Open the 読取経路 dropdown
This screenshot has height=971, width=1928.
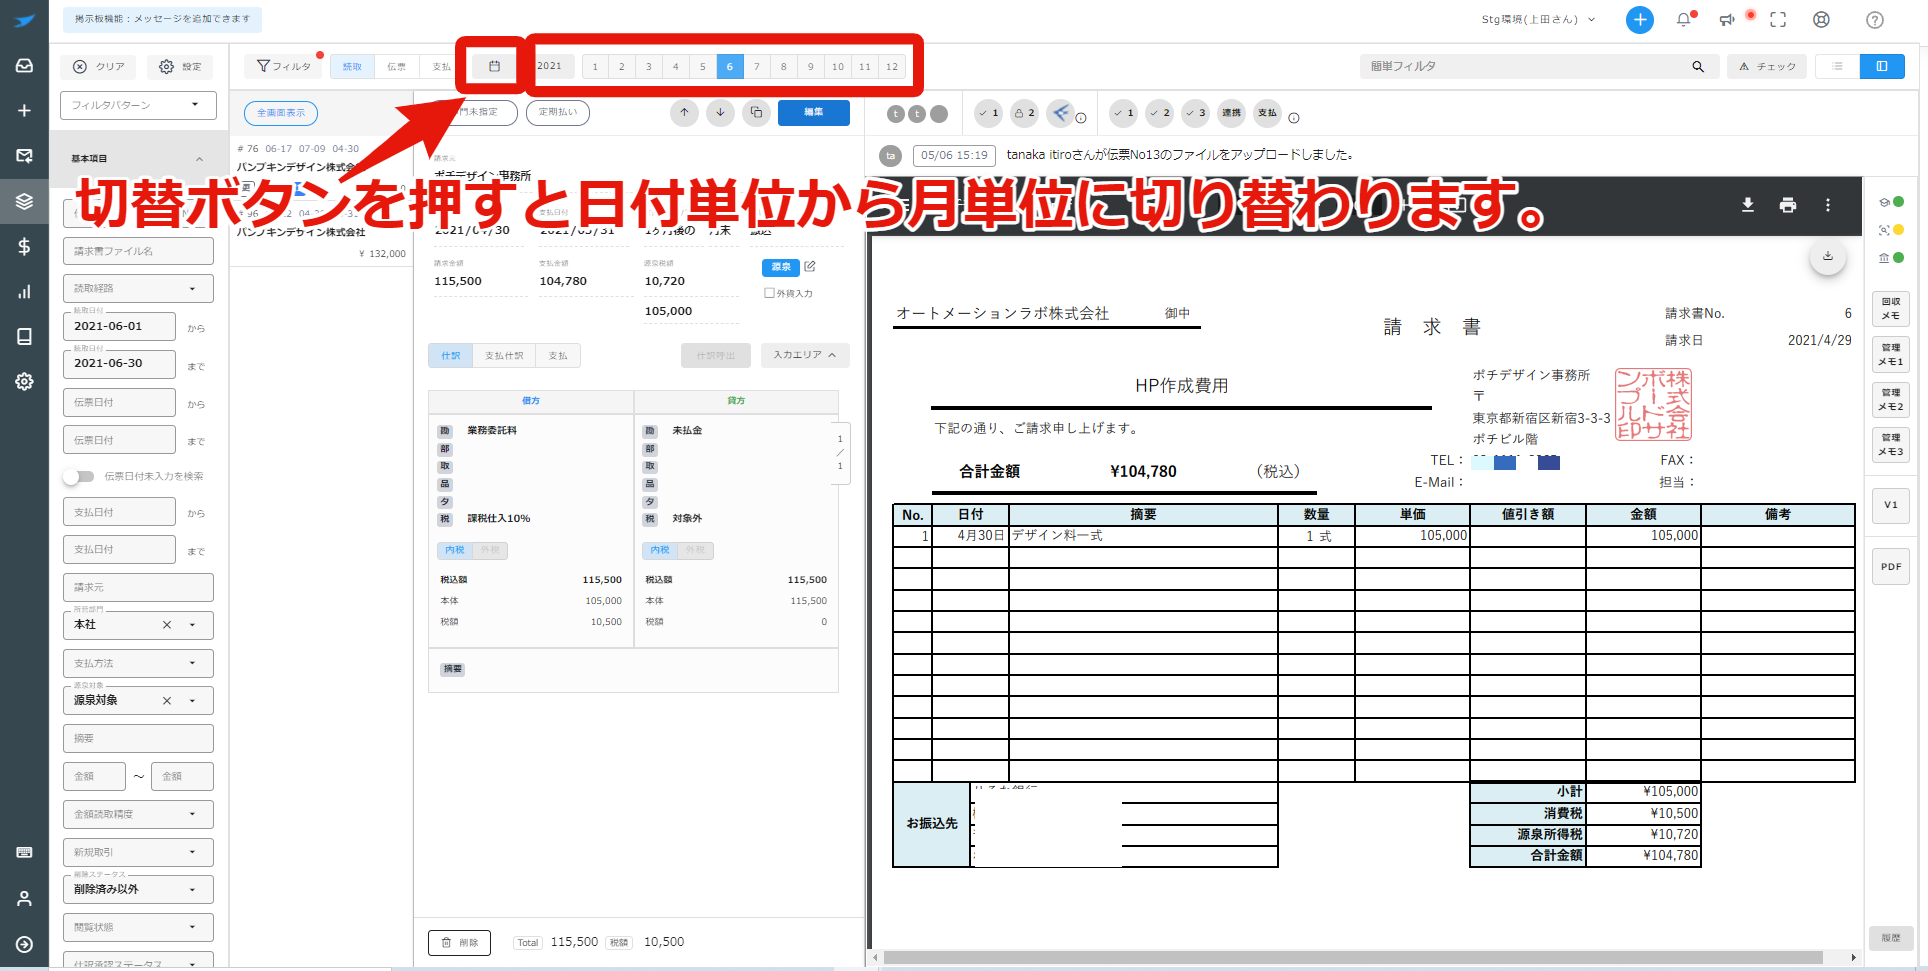[x=138, y=288]
